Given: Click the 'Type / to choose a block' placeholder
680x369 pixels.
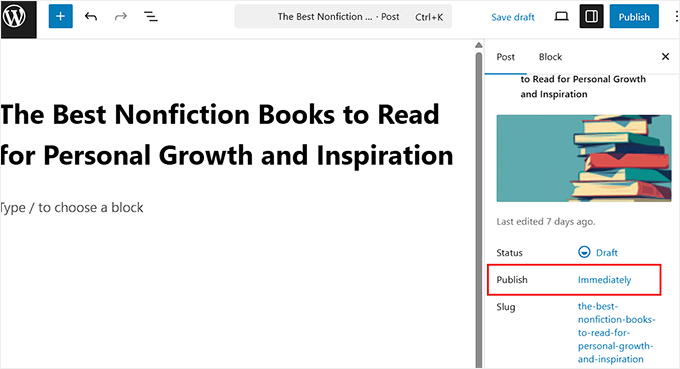Looking at the screenshot, I should click(x=72, y=208).
